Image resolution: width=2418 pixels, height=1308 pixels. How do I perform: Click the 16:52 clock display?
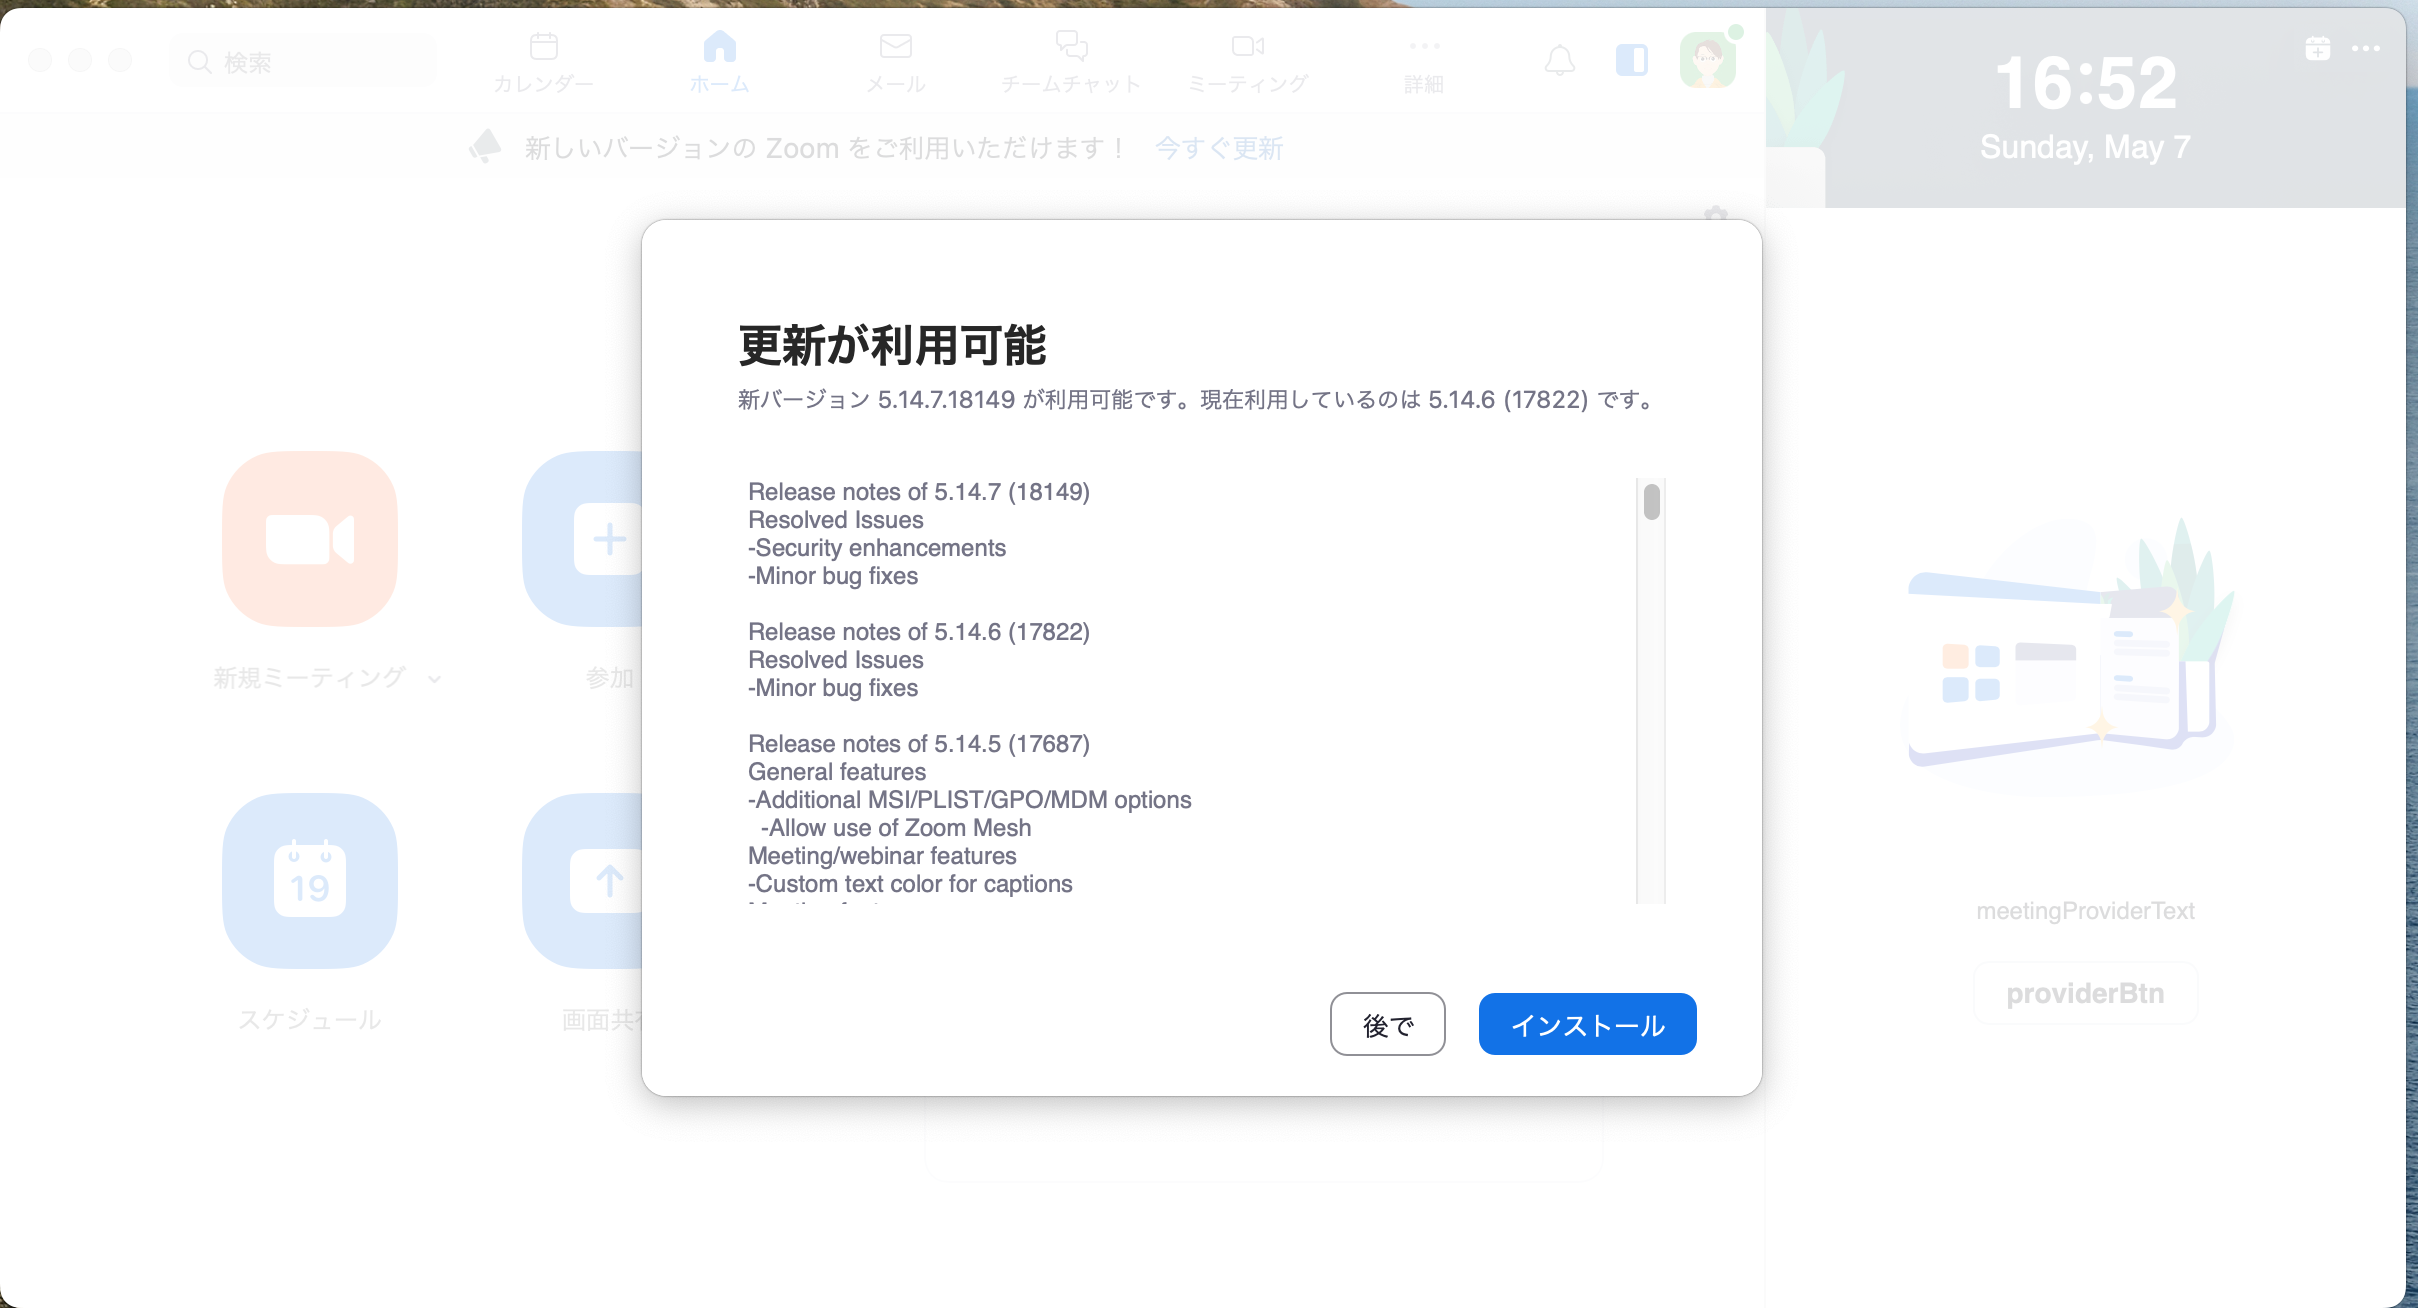pyautogui.click(x=2085, y=82)
